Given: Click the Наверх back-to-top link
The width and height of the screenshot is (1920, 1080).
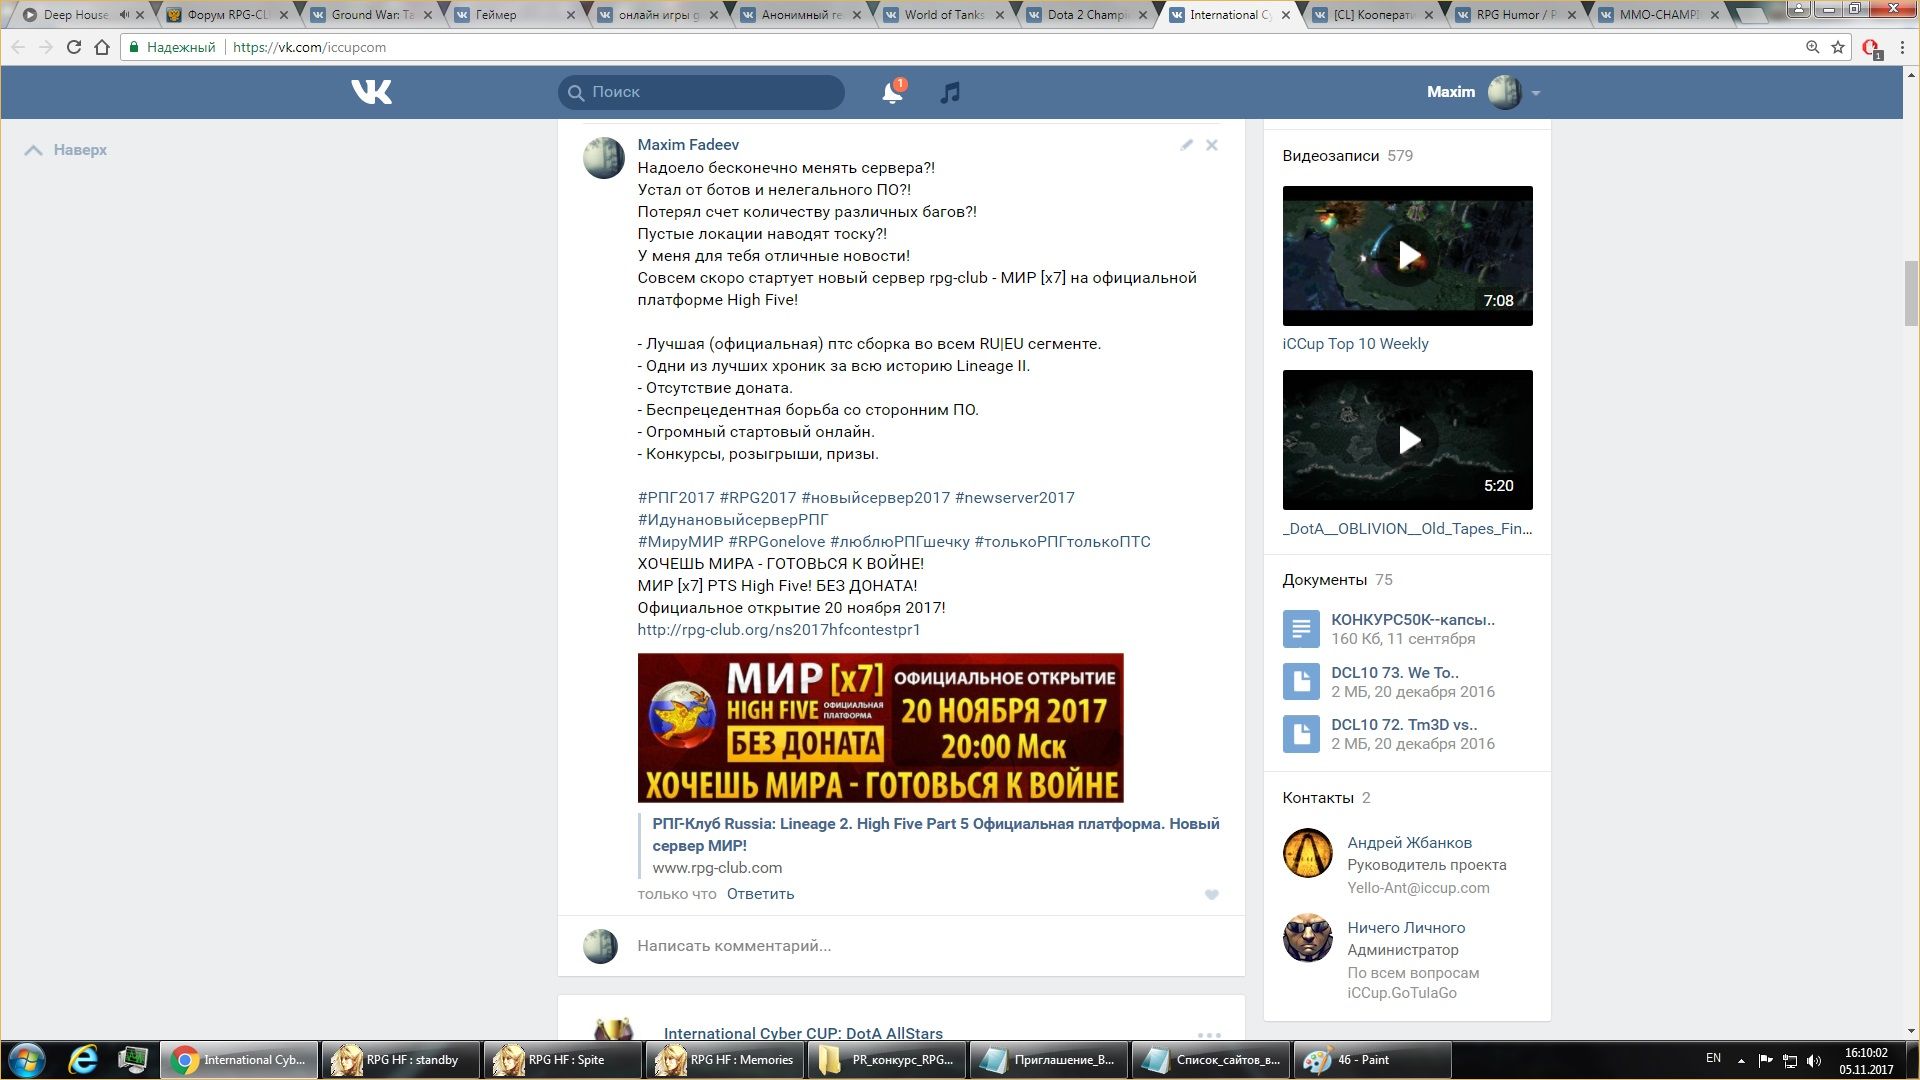Looking at the screenshot, I should click(66, 150).
